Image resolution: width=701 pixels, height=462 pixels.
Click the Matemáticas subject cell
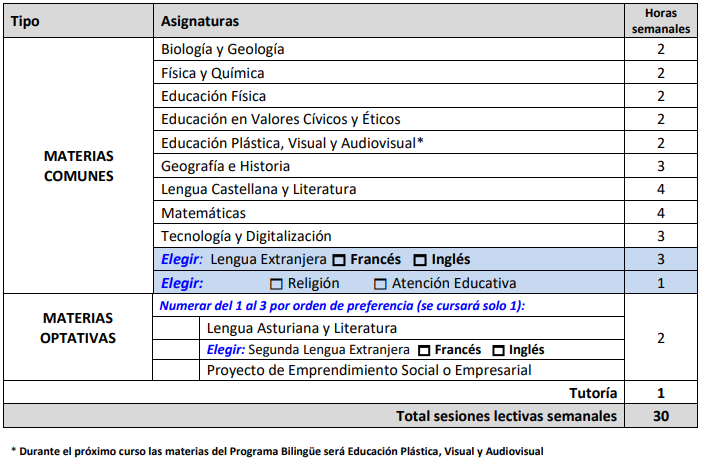pyautogui.click(x=203, y=213)
